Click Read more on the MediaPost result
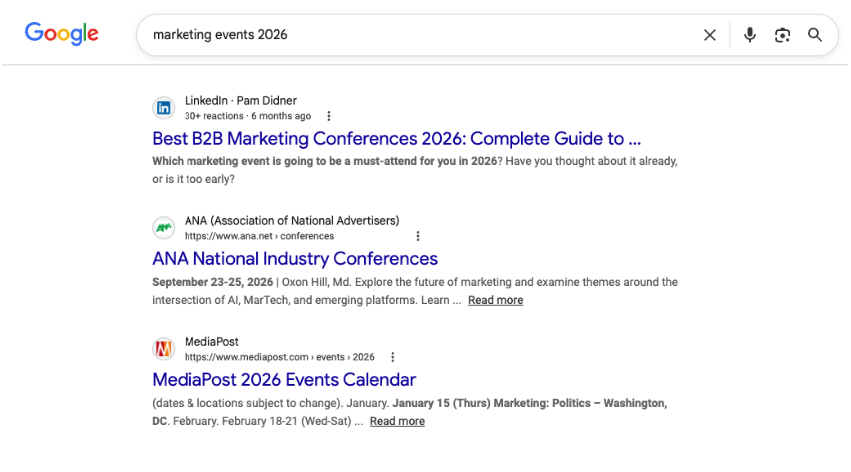This screenshot has height=472, width=851. (x=397, y=421)
